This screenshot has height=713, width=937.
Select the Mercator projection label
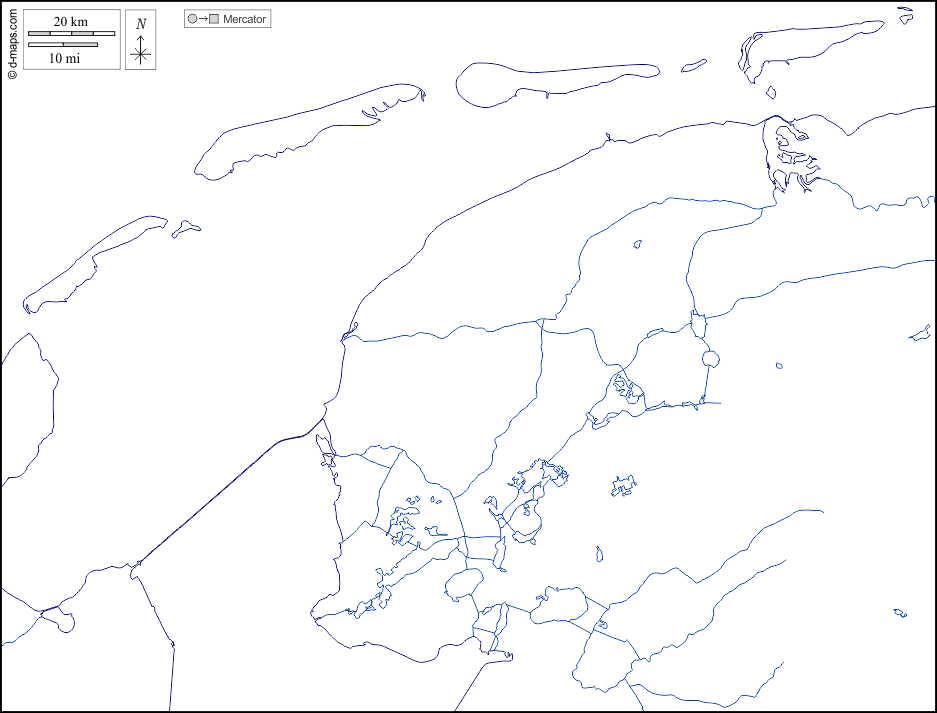point(245,19)
